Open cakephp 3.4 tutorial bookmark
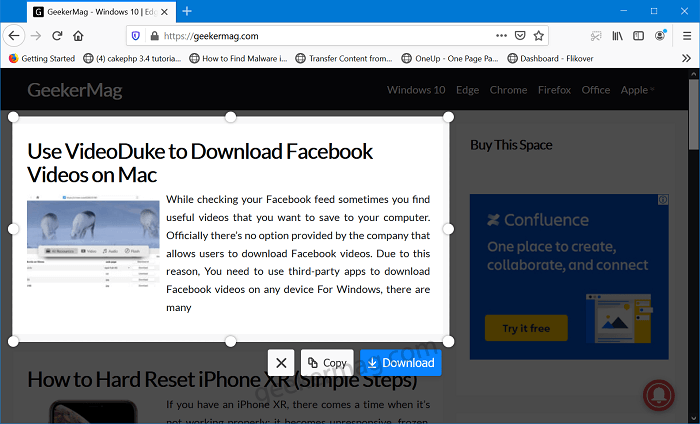The width and height of the screenshot is (700, 424). point(133,58)
